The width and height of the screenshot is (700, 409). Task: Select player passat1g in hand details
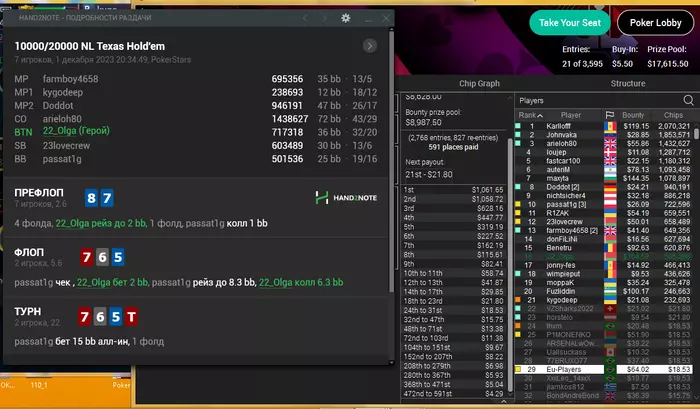pos(62,159)
